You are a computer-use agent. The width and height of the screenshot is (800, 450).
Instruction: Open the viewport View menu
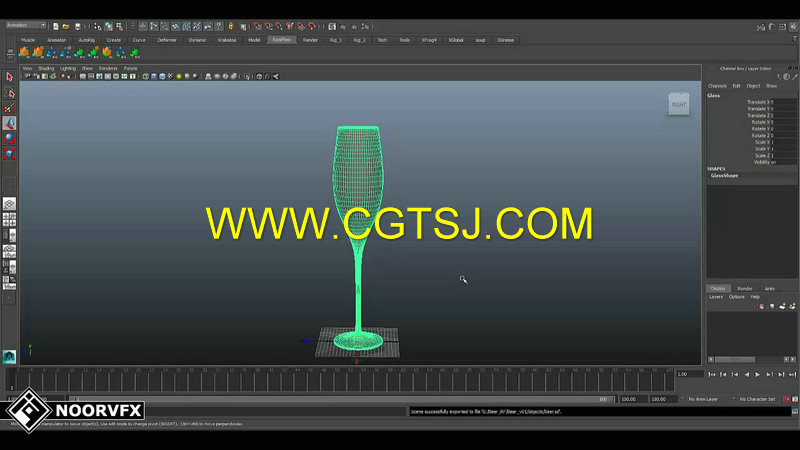pyautogui.click(x=27, y=68)
